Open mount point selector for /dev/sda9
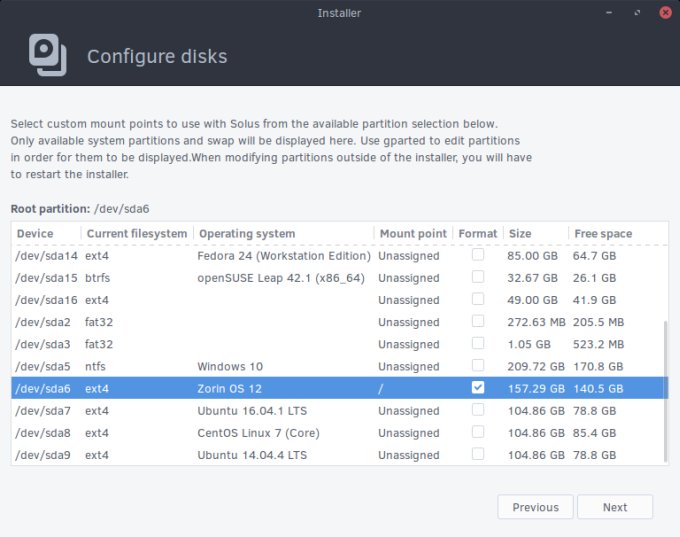Image resolution: width=680 pixels, height=537 pixels. coord(409,455)
